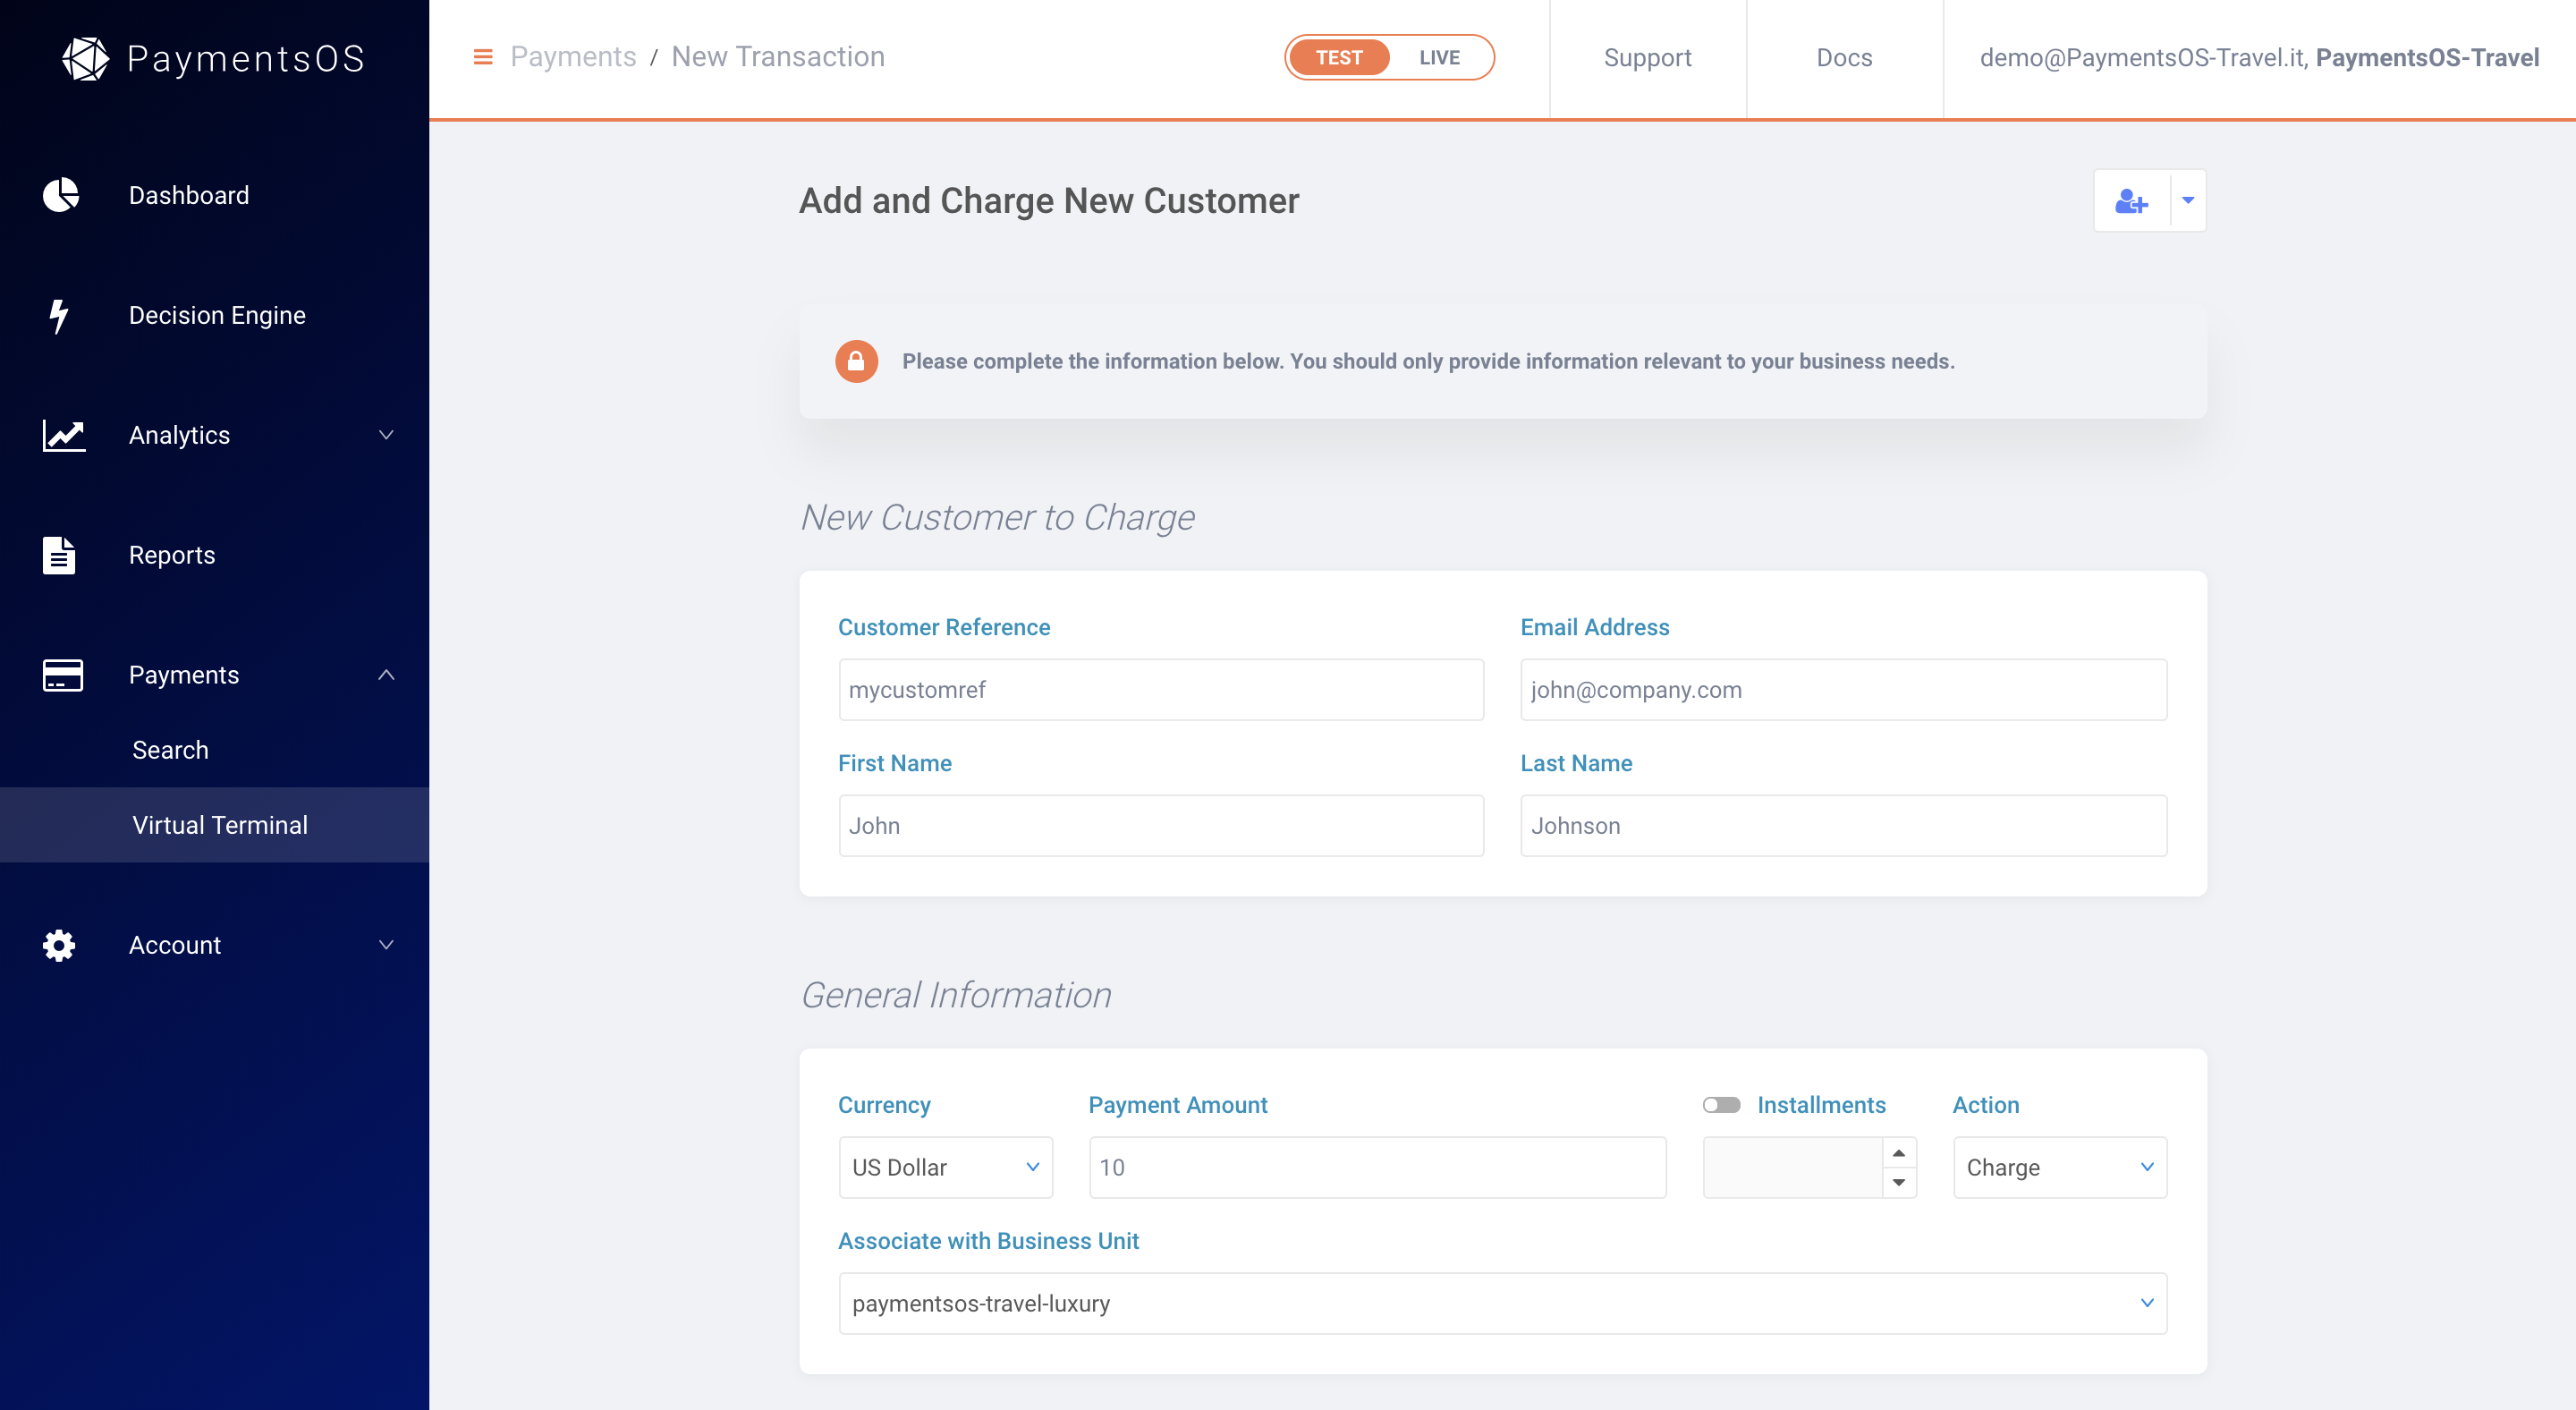Focus the Last Name input field
Image resolution: width=2576 pixels, height=1410 pixels.
(1843, 825)
